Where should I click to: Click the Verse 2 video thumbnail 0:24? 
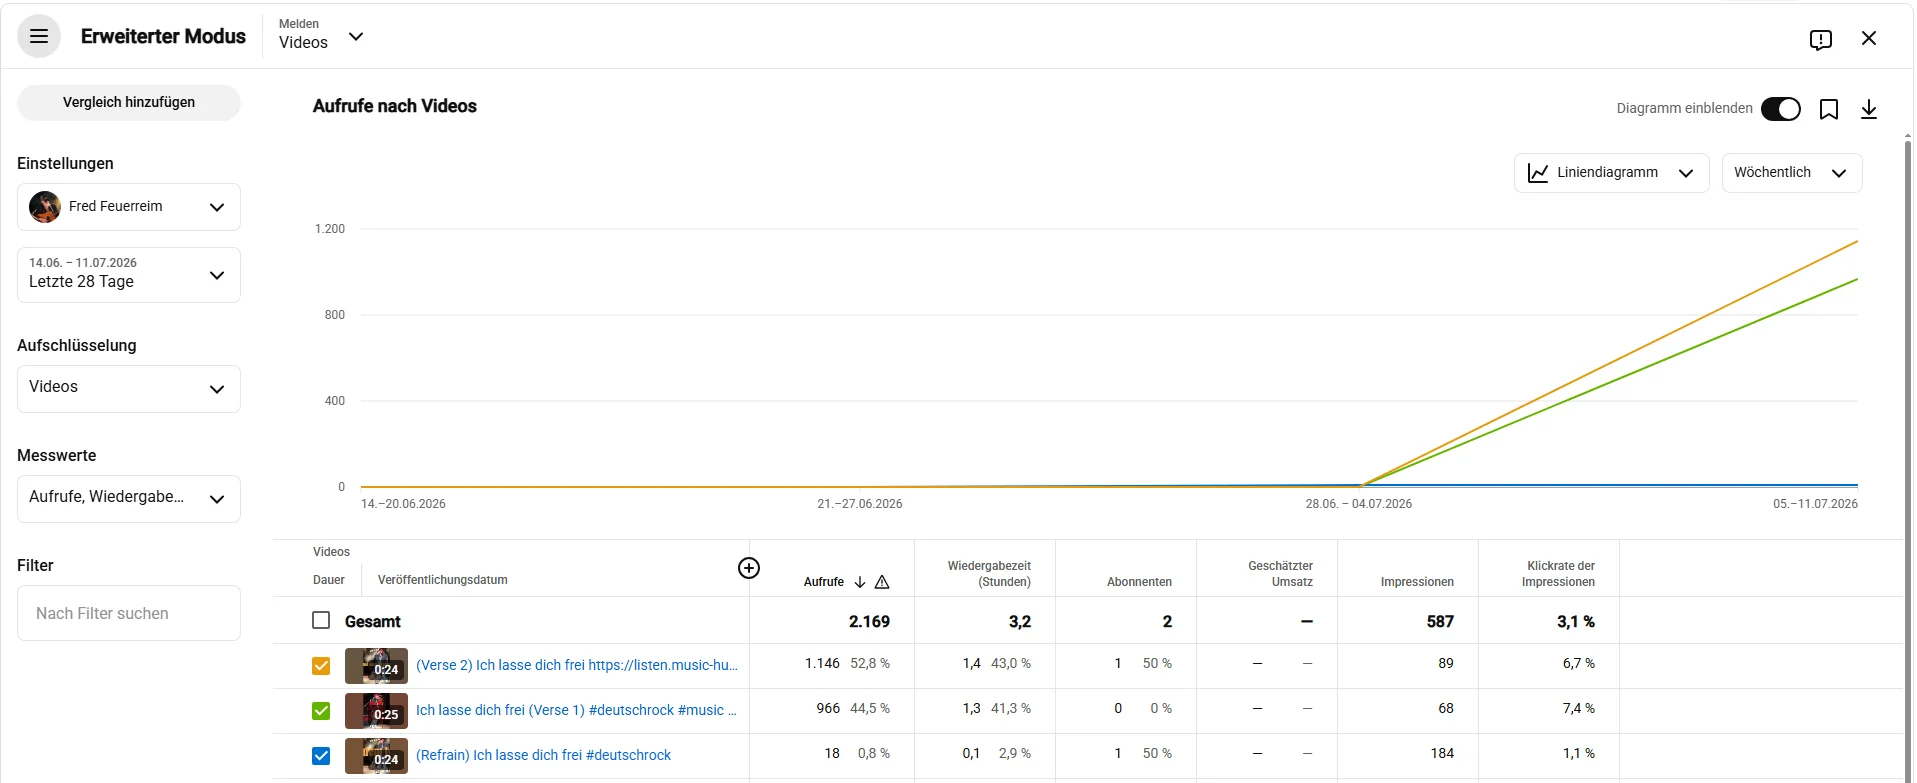pos(376,666)
